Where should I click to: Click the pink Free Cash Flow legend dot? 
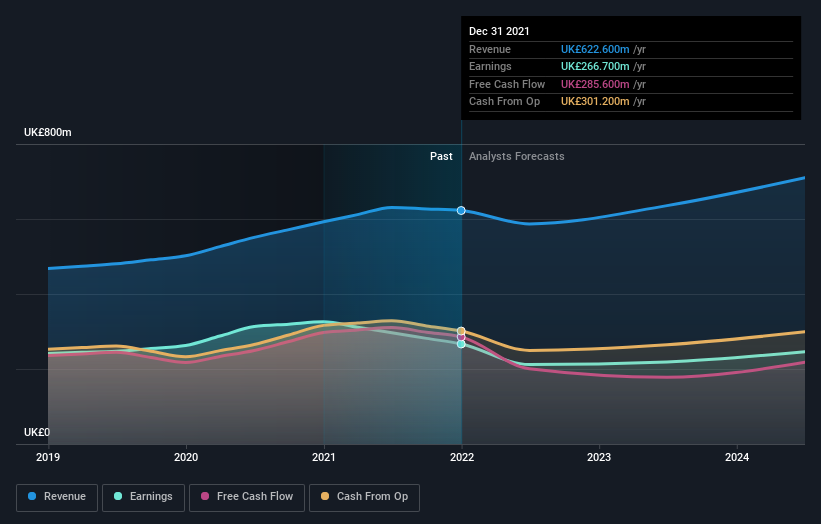pos(205,496)
